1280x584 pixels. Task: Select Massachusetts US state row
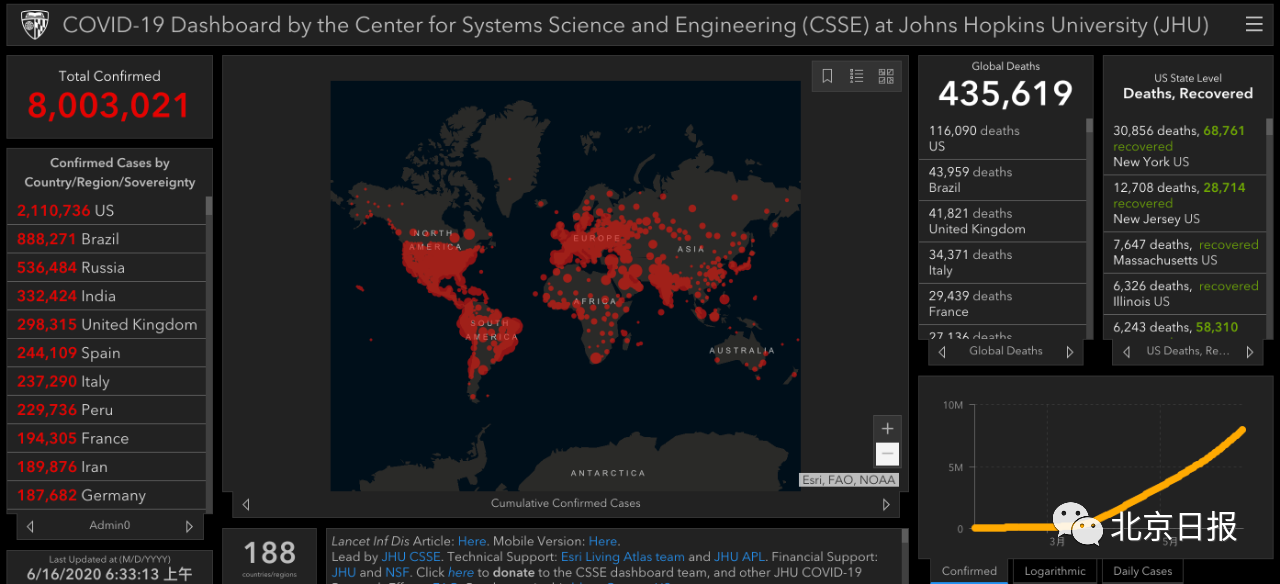coord(1185,252)
